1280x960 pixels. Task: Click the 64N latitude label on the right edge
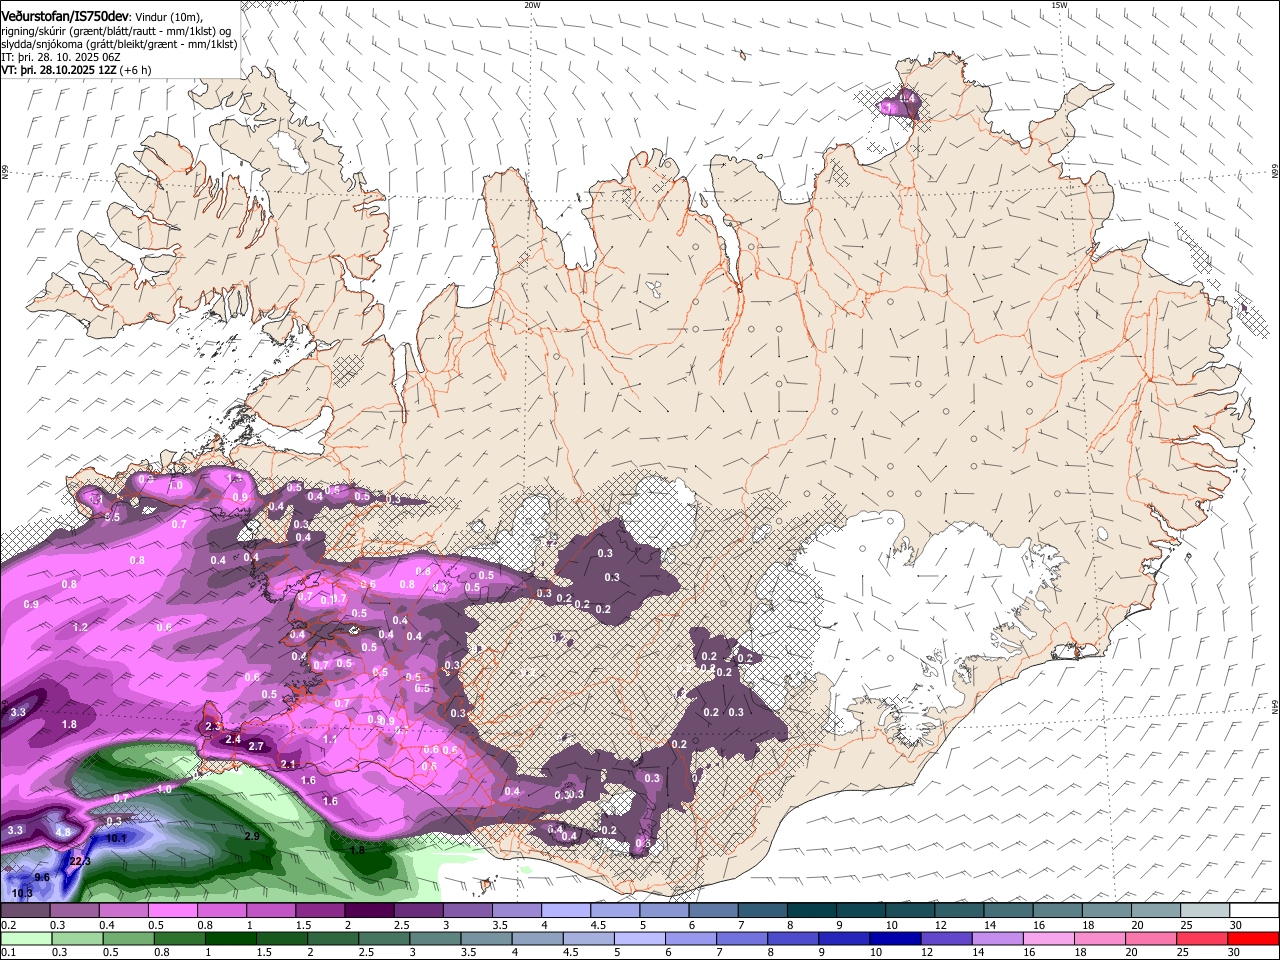point(1275,705)
